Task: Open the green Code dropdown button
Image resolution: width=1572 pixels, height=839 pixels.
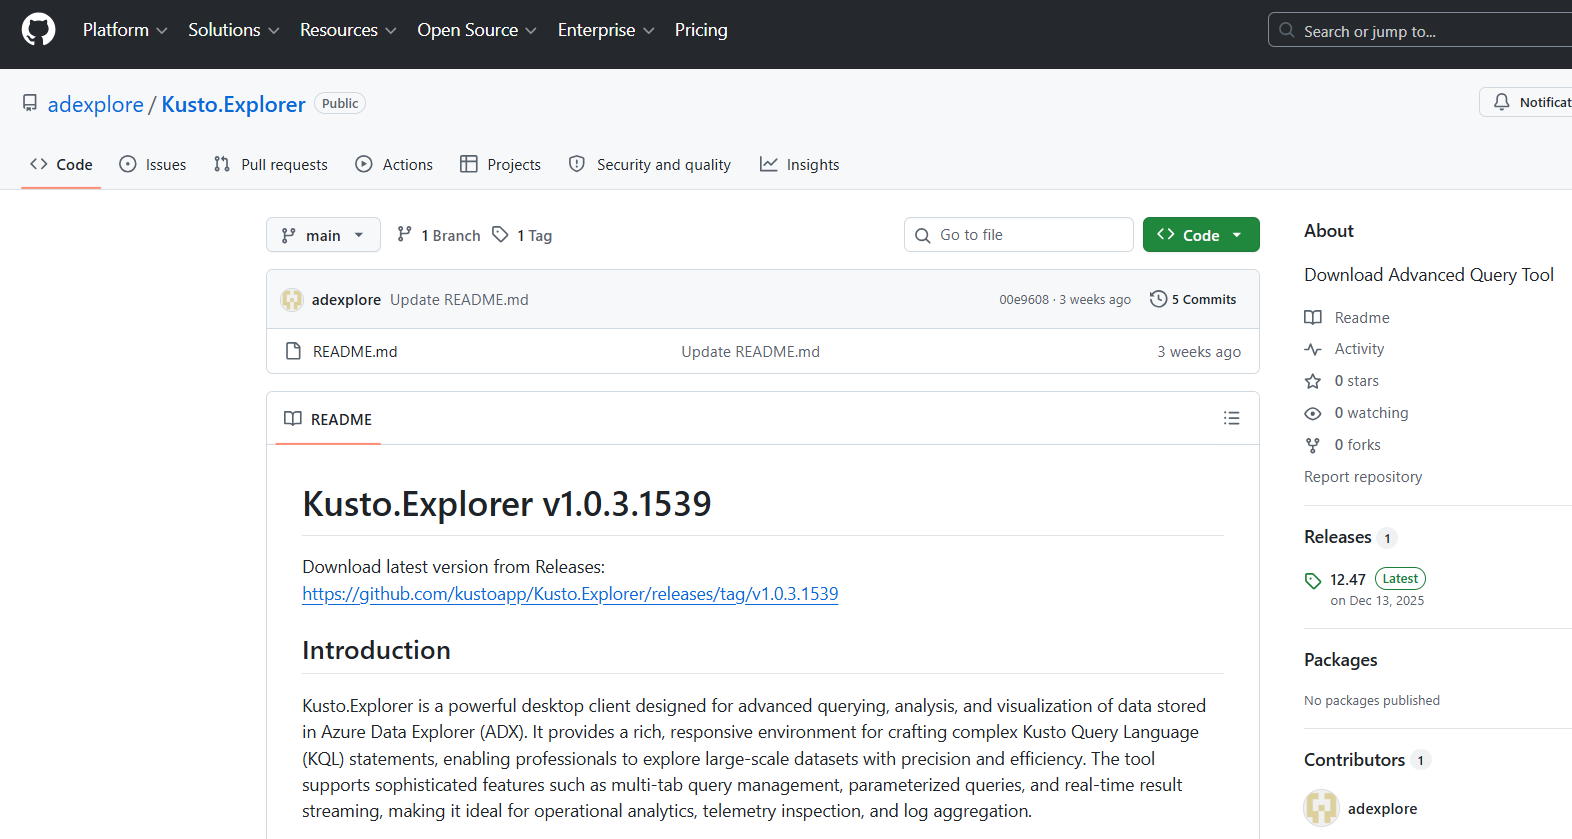Action: click(x=1200, y=235)
